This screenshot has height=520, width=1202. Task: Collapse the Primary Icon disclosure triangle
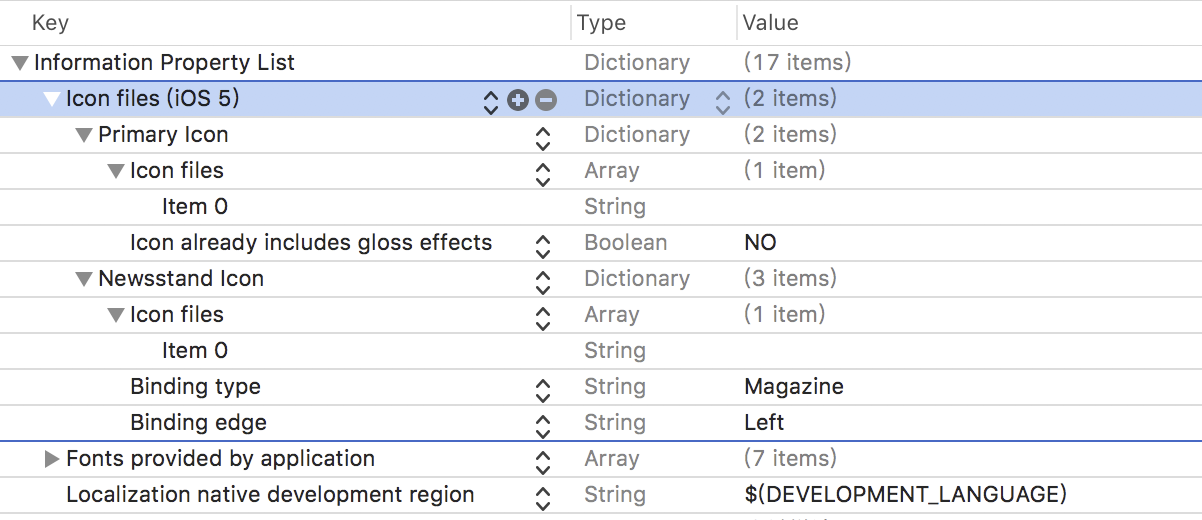(84, 135)
